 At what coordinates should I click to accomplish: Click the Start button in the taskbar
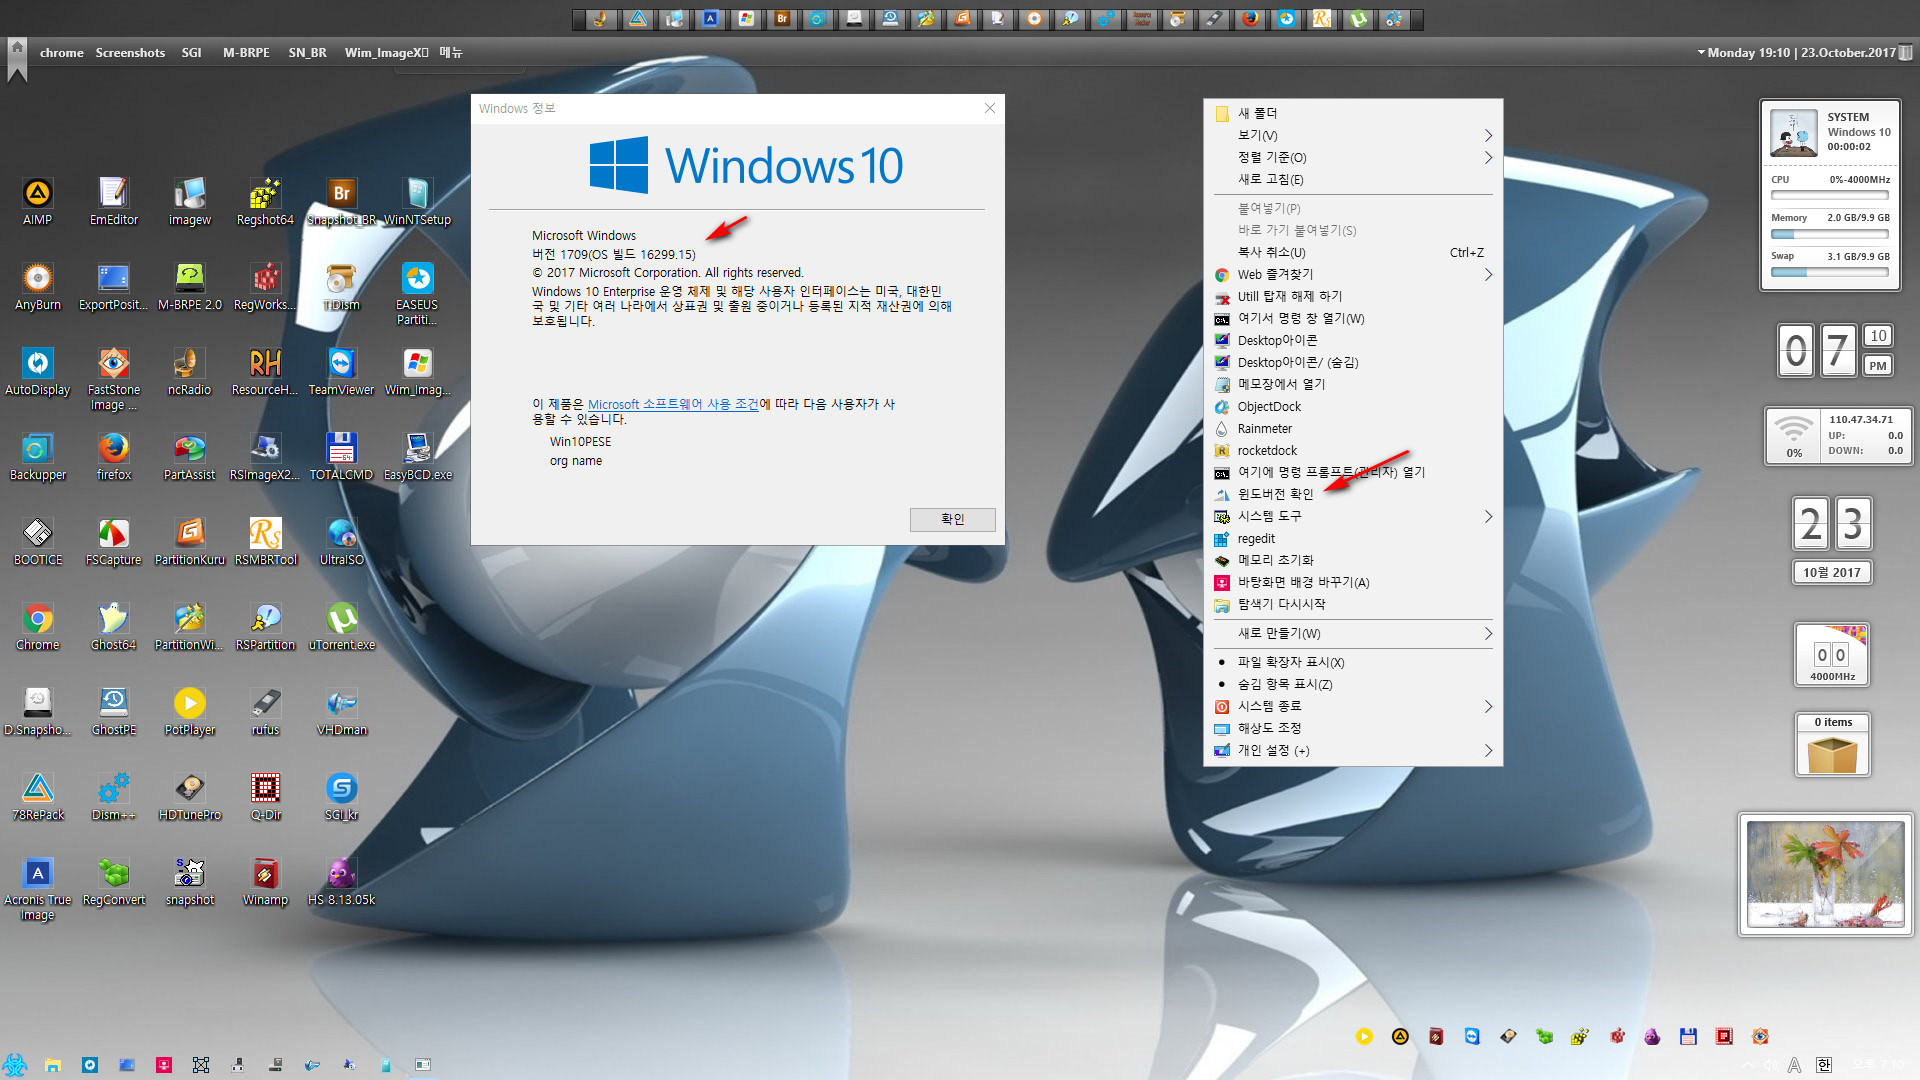(x=14, y=1064)
